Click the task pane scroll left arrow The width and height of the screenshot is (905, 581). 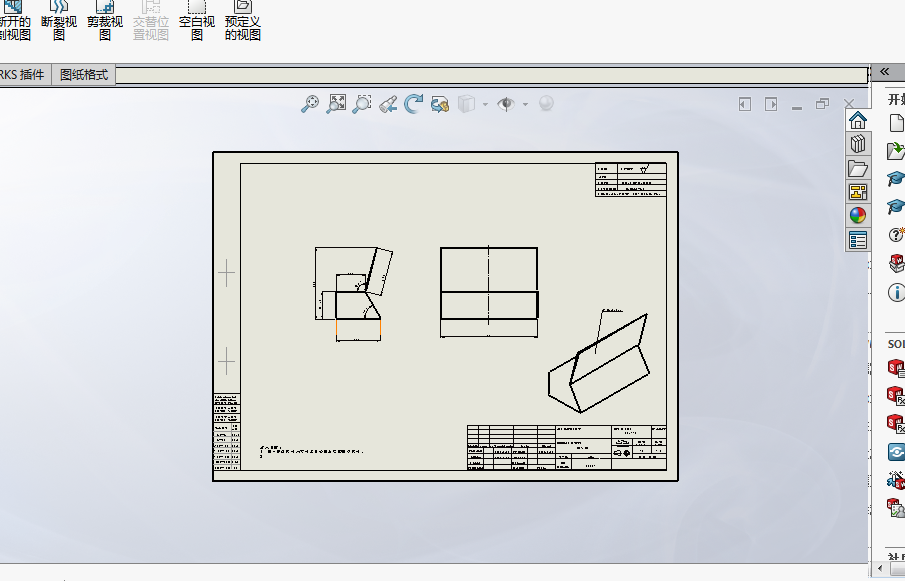pyautogui.click(x=880, y=568)
